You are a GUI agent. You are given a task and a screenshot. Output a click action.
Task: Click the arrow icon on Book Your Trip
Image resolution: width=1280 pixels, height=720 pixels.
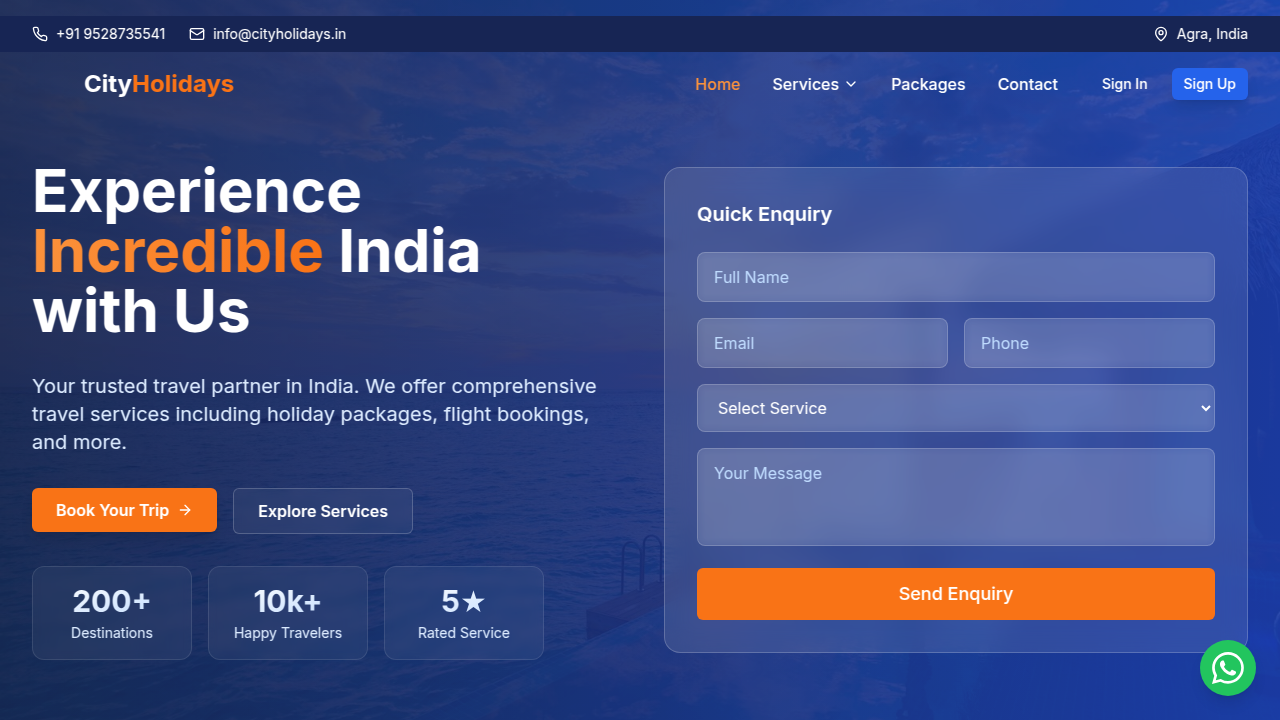pyautogui.click(x=185, y=510)
